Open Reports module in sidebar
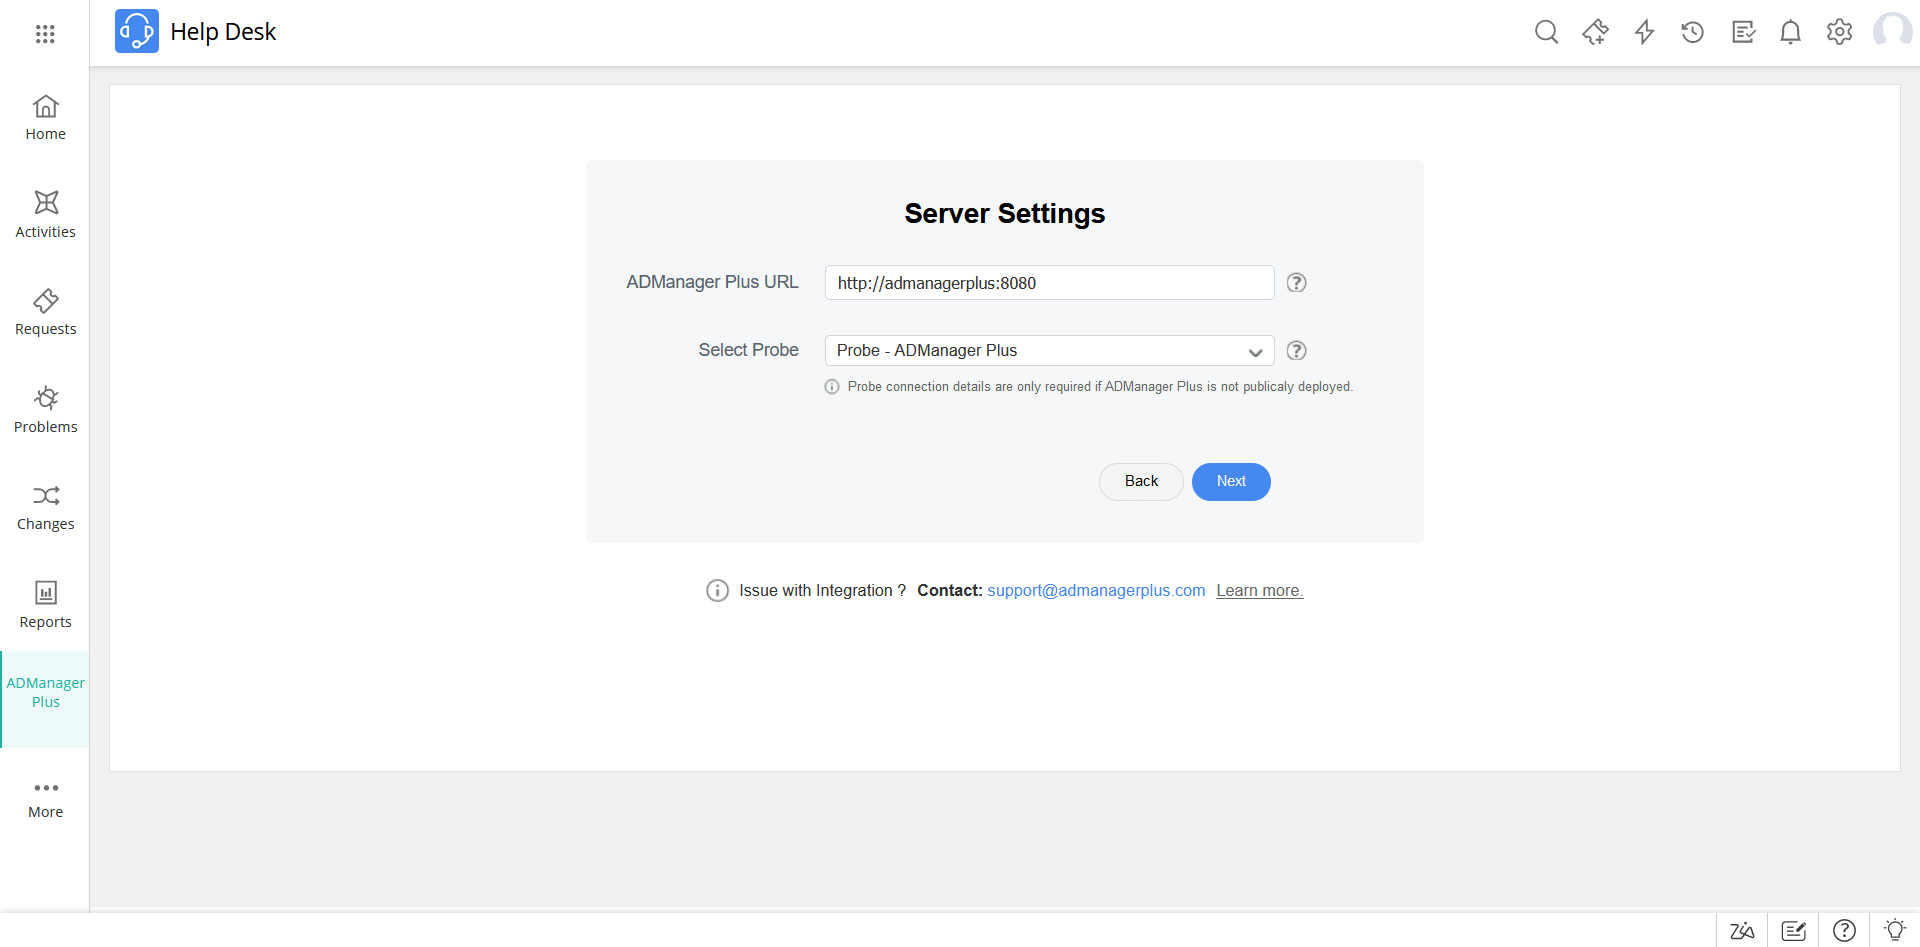The height and width of the screenshot is (947, 1920). (45, 606)
